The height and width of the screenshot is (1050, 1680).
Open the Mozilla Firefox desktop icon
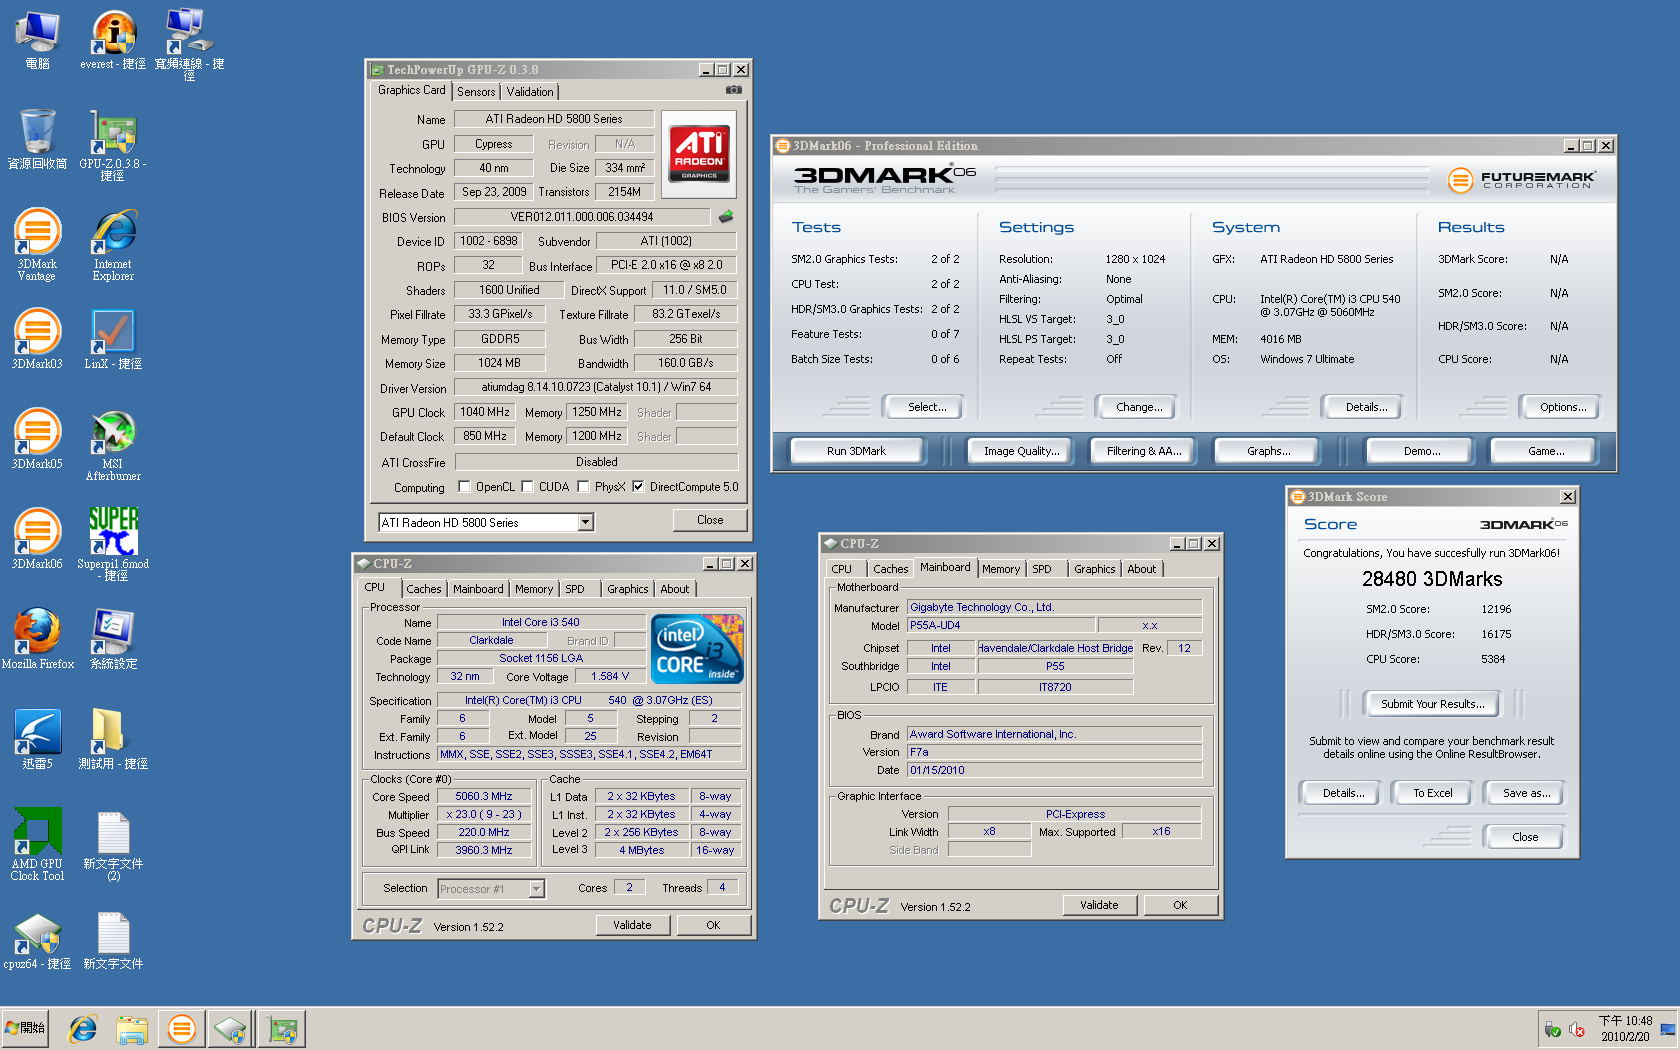click(37, 640)
